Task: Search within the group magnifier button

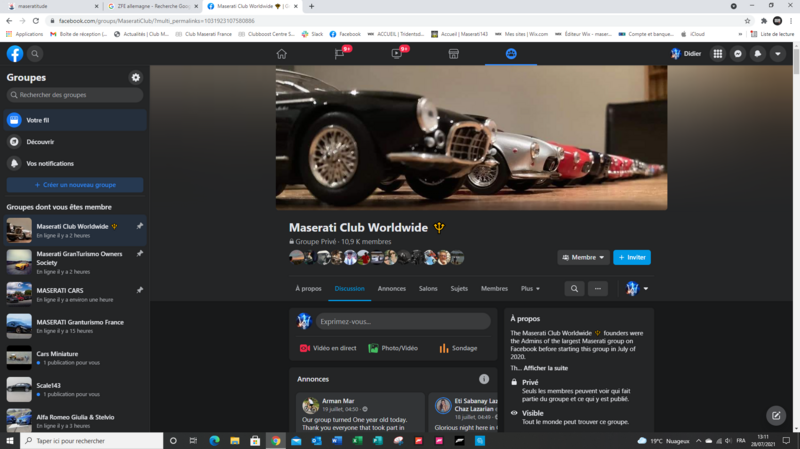Action: click(574, 289)
